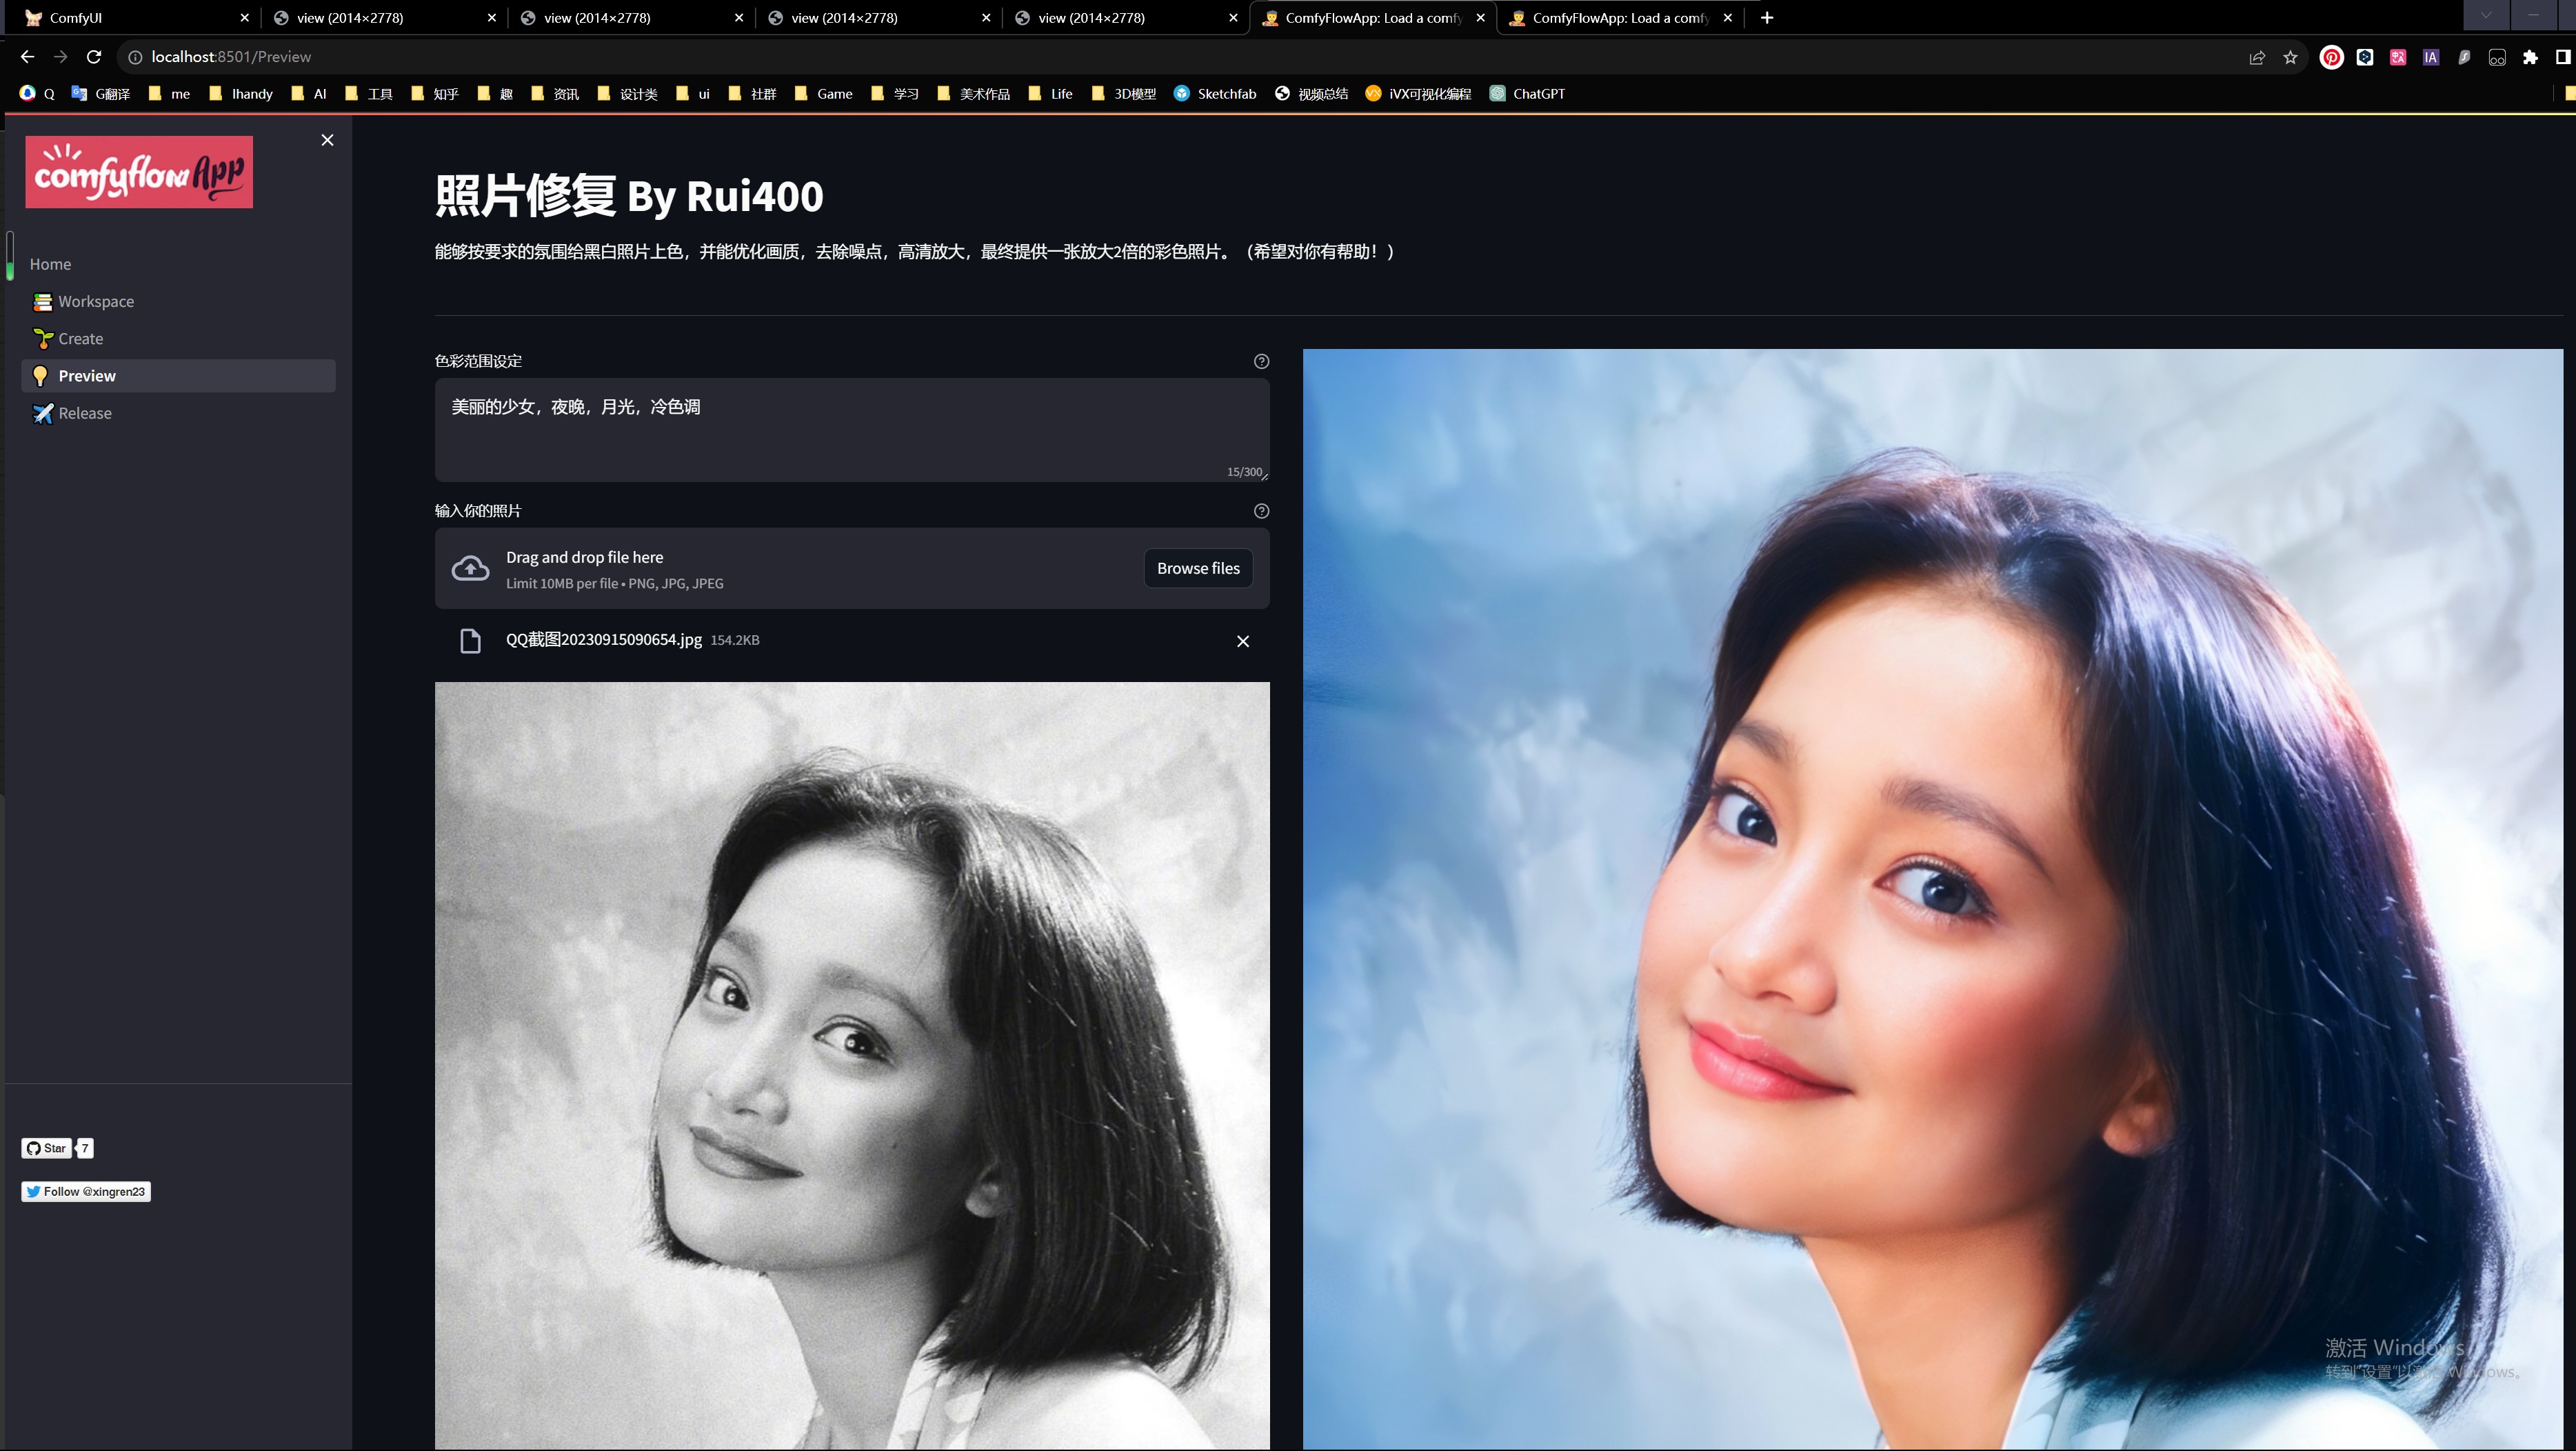The width and height of the screenshot is (2576, 1451).
Task: Show help for 色彩范围设定 field
Action: pyautogui.click(x=1261, y=361)
